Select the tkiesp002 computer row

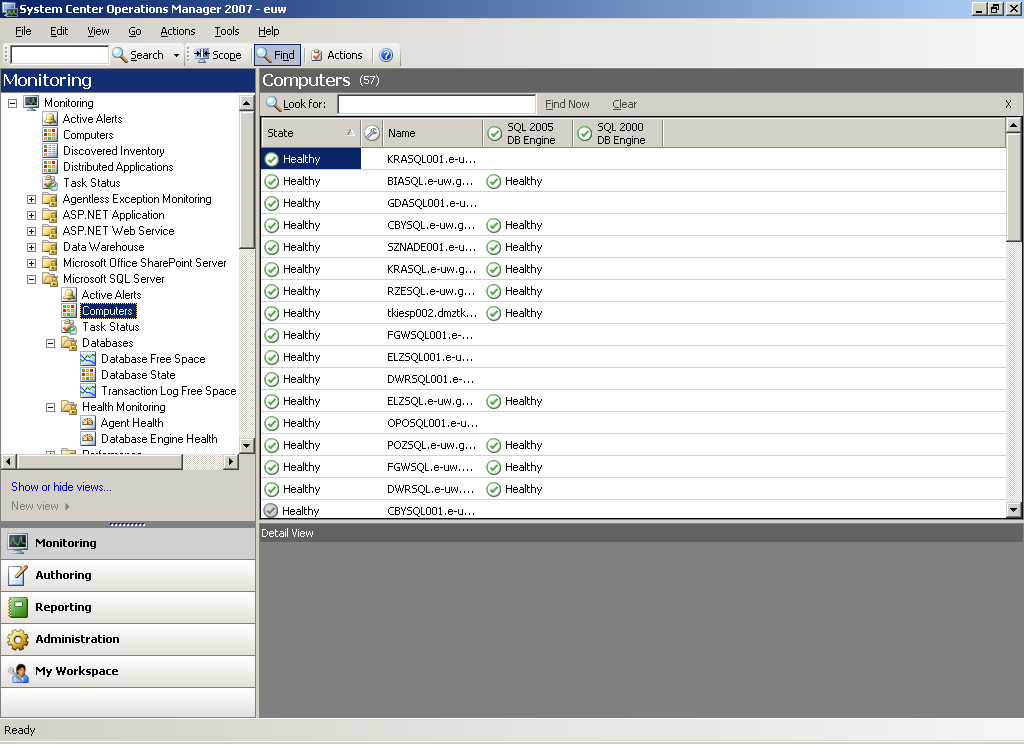pyautogui.click(x=633, y=313)
